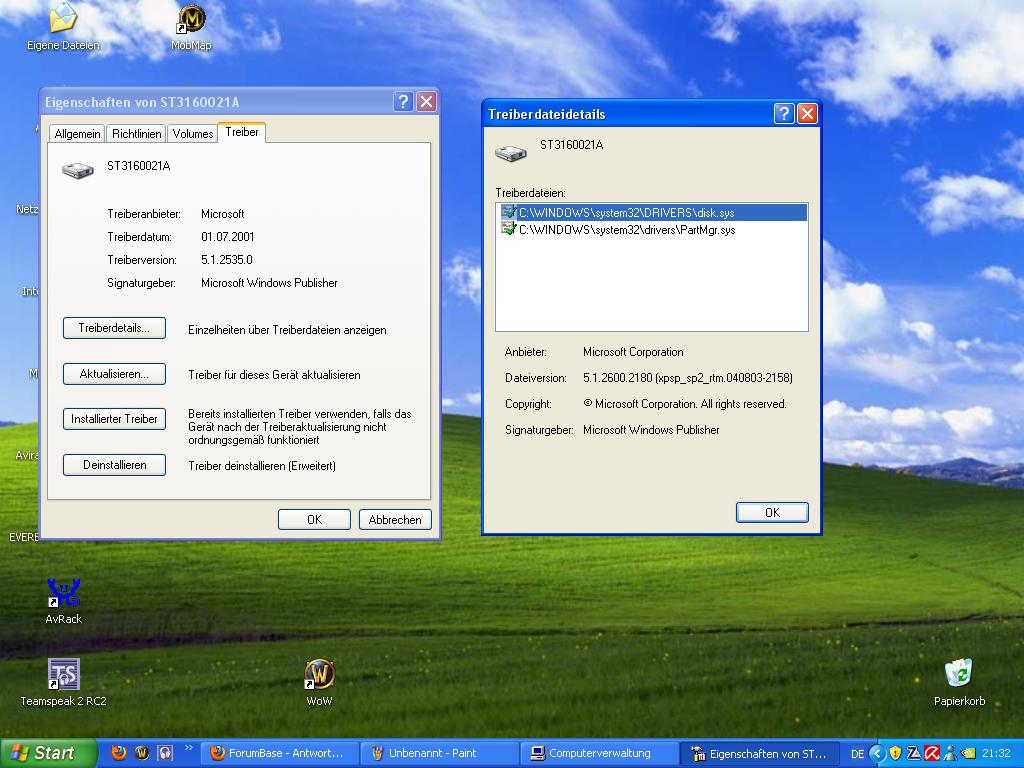
Task: Click the headphones quick launch icon
Action: 165,753
